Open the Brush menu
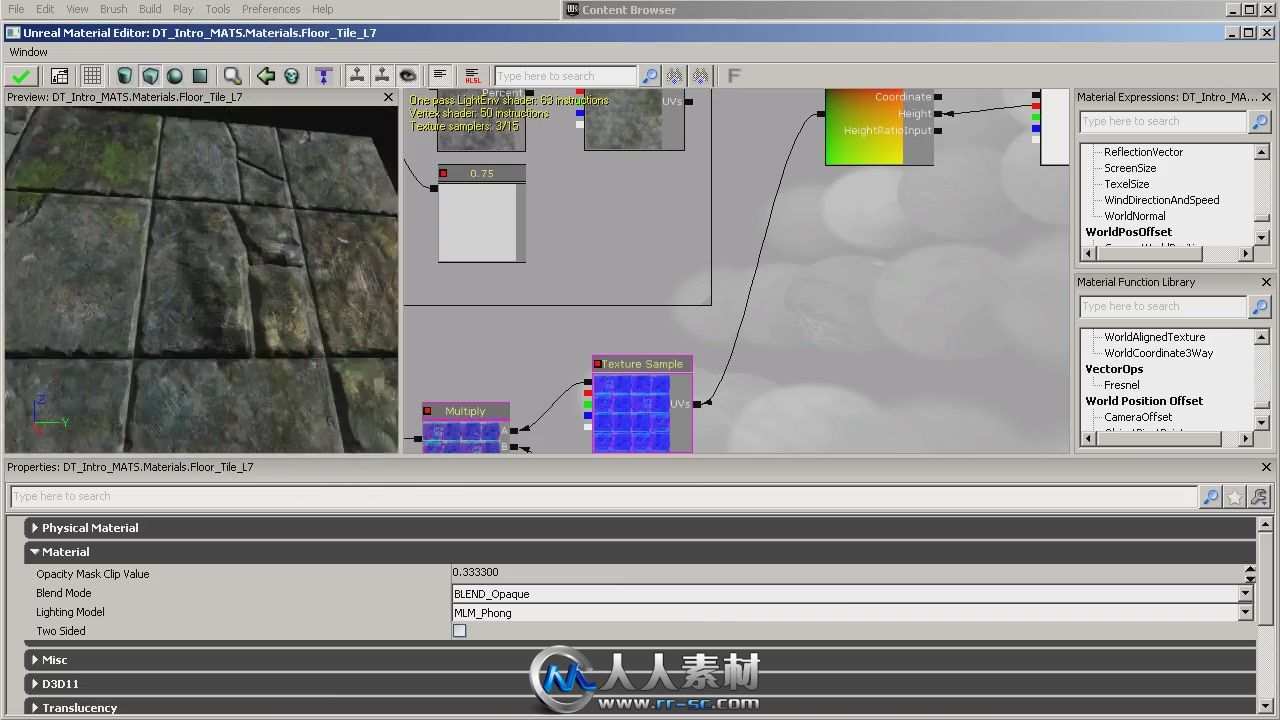Image resolution: width=1280 pixels, height=720 pixels. pyautogui.click(x=114, y=9)
